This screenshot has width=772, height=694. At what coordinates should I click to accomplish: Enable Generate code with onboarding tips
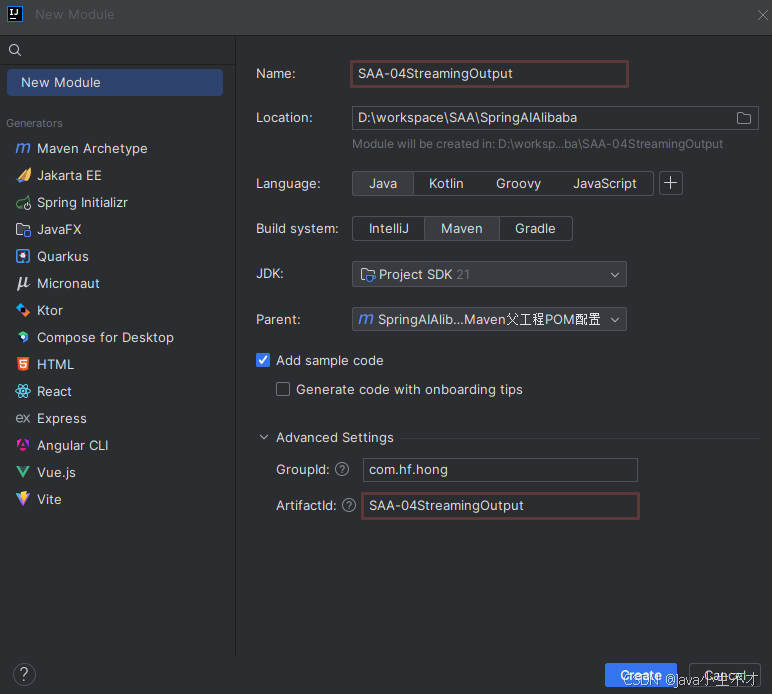point(283,389)
